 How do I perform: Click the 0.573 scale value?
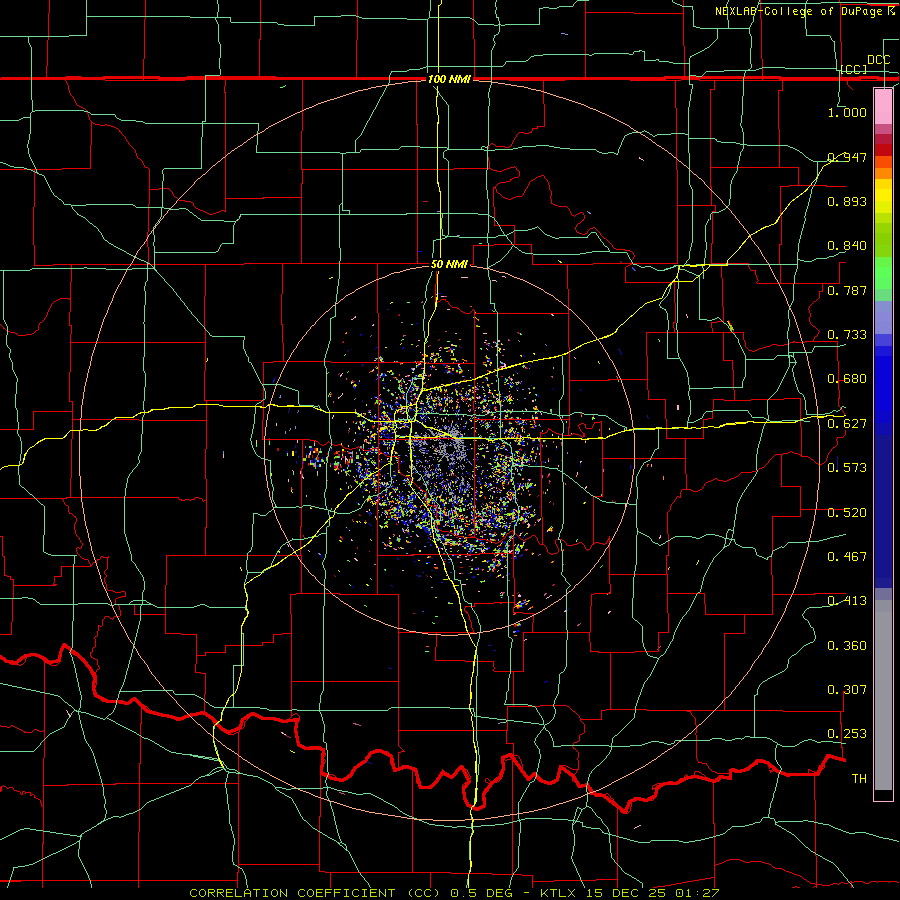click(847, 468)
